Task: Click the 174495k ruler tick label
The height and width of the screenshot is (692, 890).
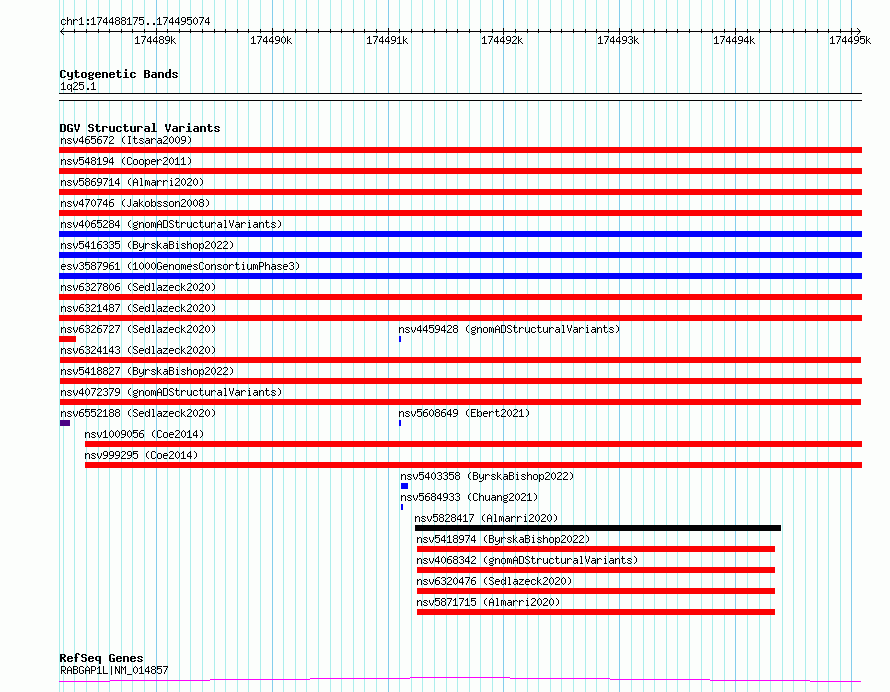Action: pyautogui.click(x=850, y=40)
